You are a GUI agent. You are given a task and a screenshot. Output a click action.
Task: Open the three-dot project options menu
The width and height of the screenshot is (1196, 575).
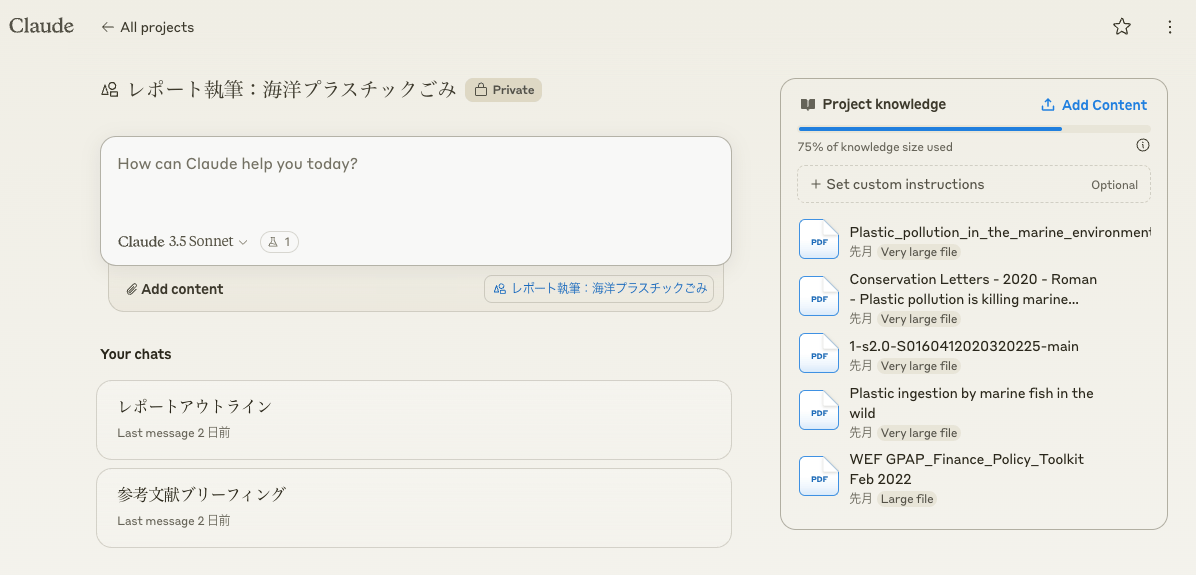pyautogui.click(x=1170, y=27)
